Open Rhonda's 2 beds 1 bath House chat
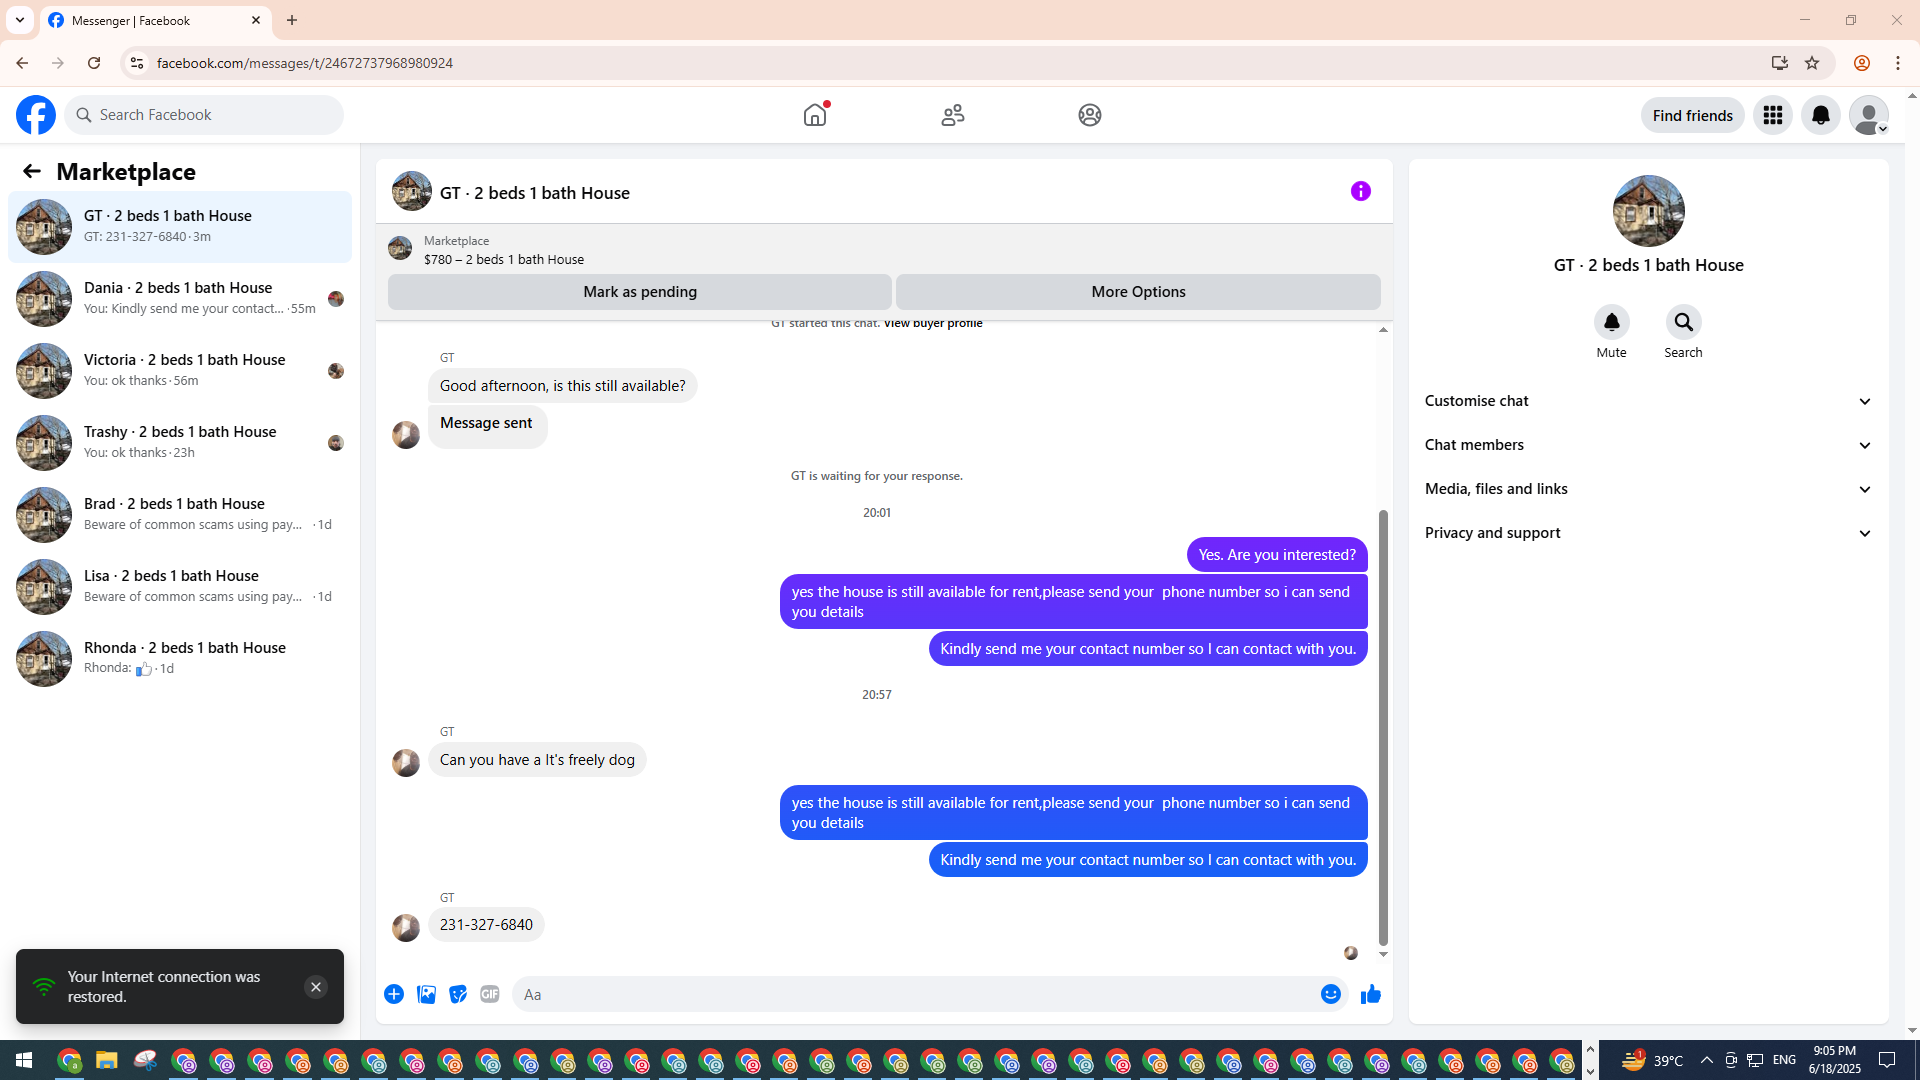This screenshot has height=1080, width=1920. click(180, 659)
